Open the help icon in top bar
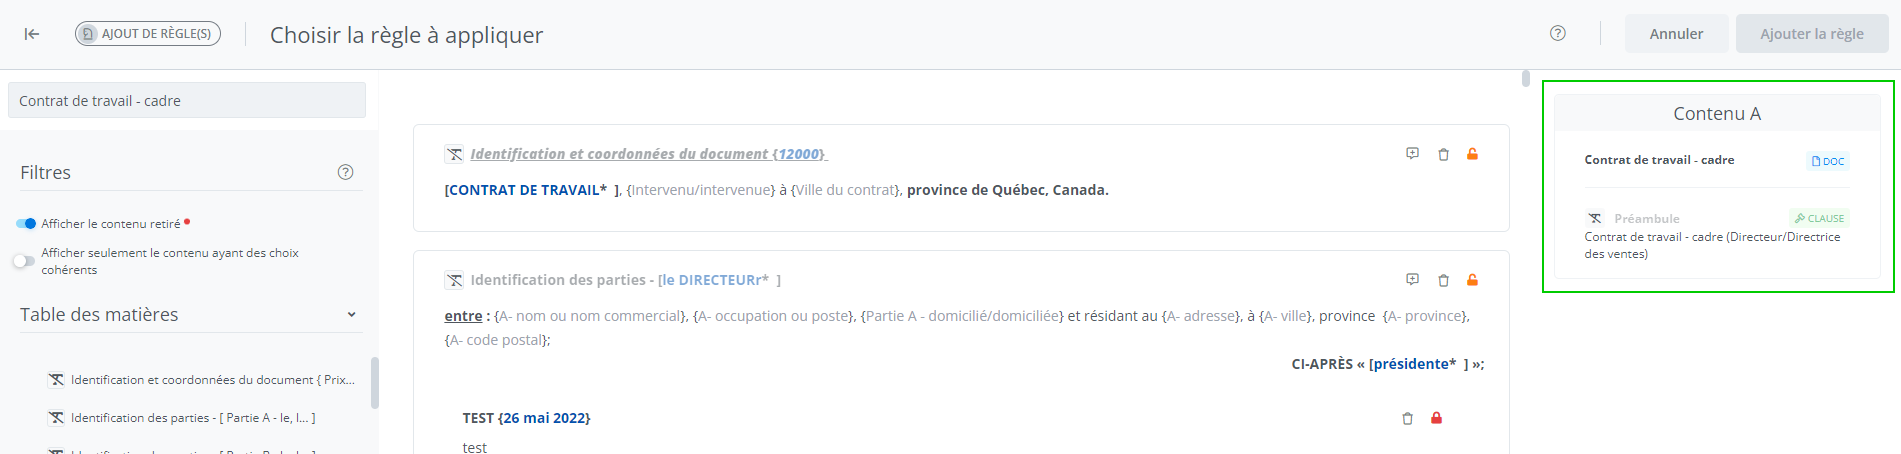The height and width of the screenshot is (454, 1901). click(x=1557, y=33)
